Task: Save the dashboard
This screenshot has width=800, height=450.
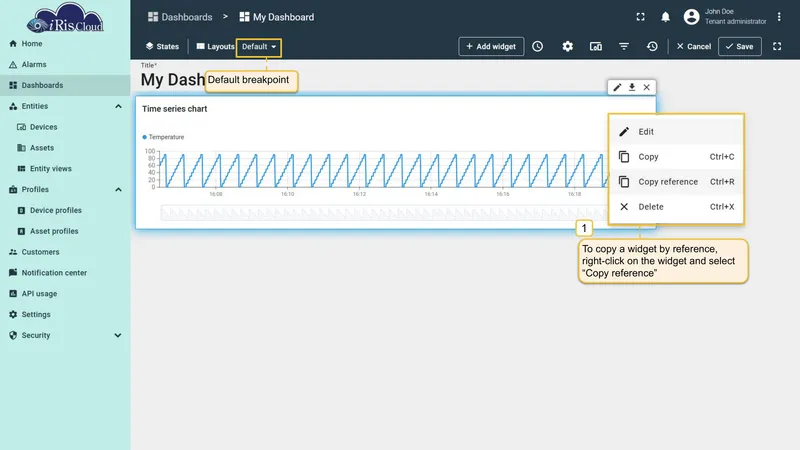Action: tap(740, 46)
